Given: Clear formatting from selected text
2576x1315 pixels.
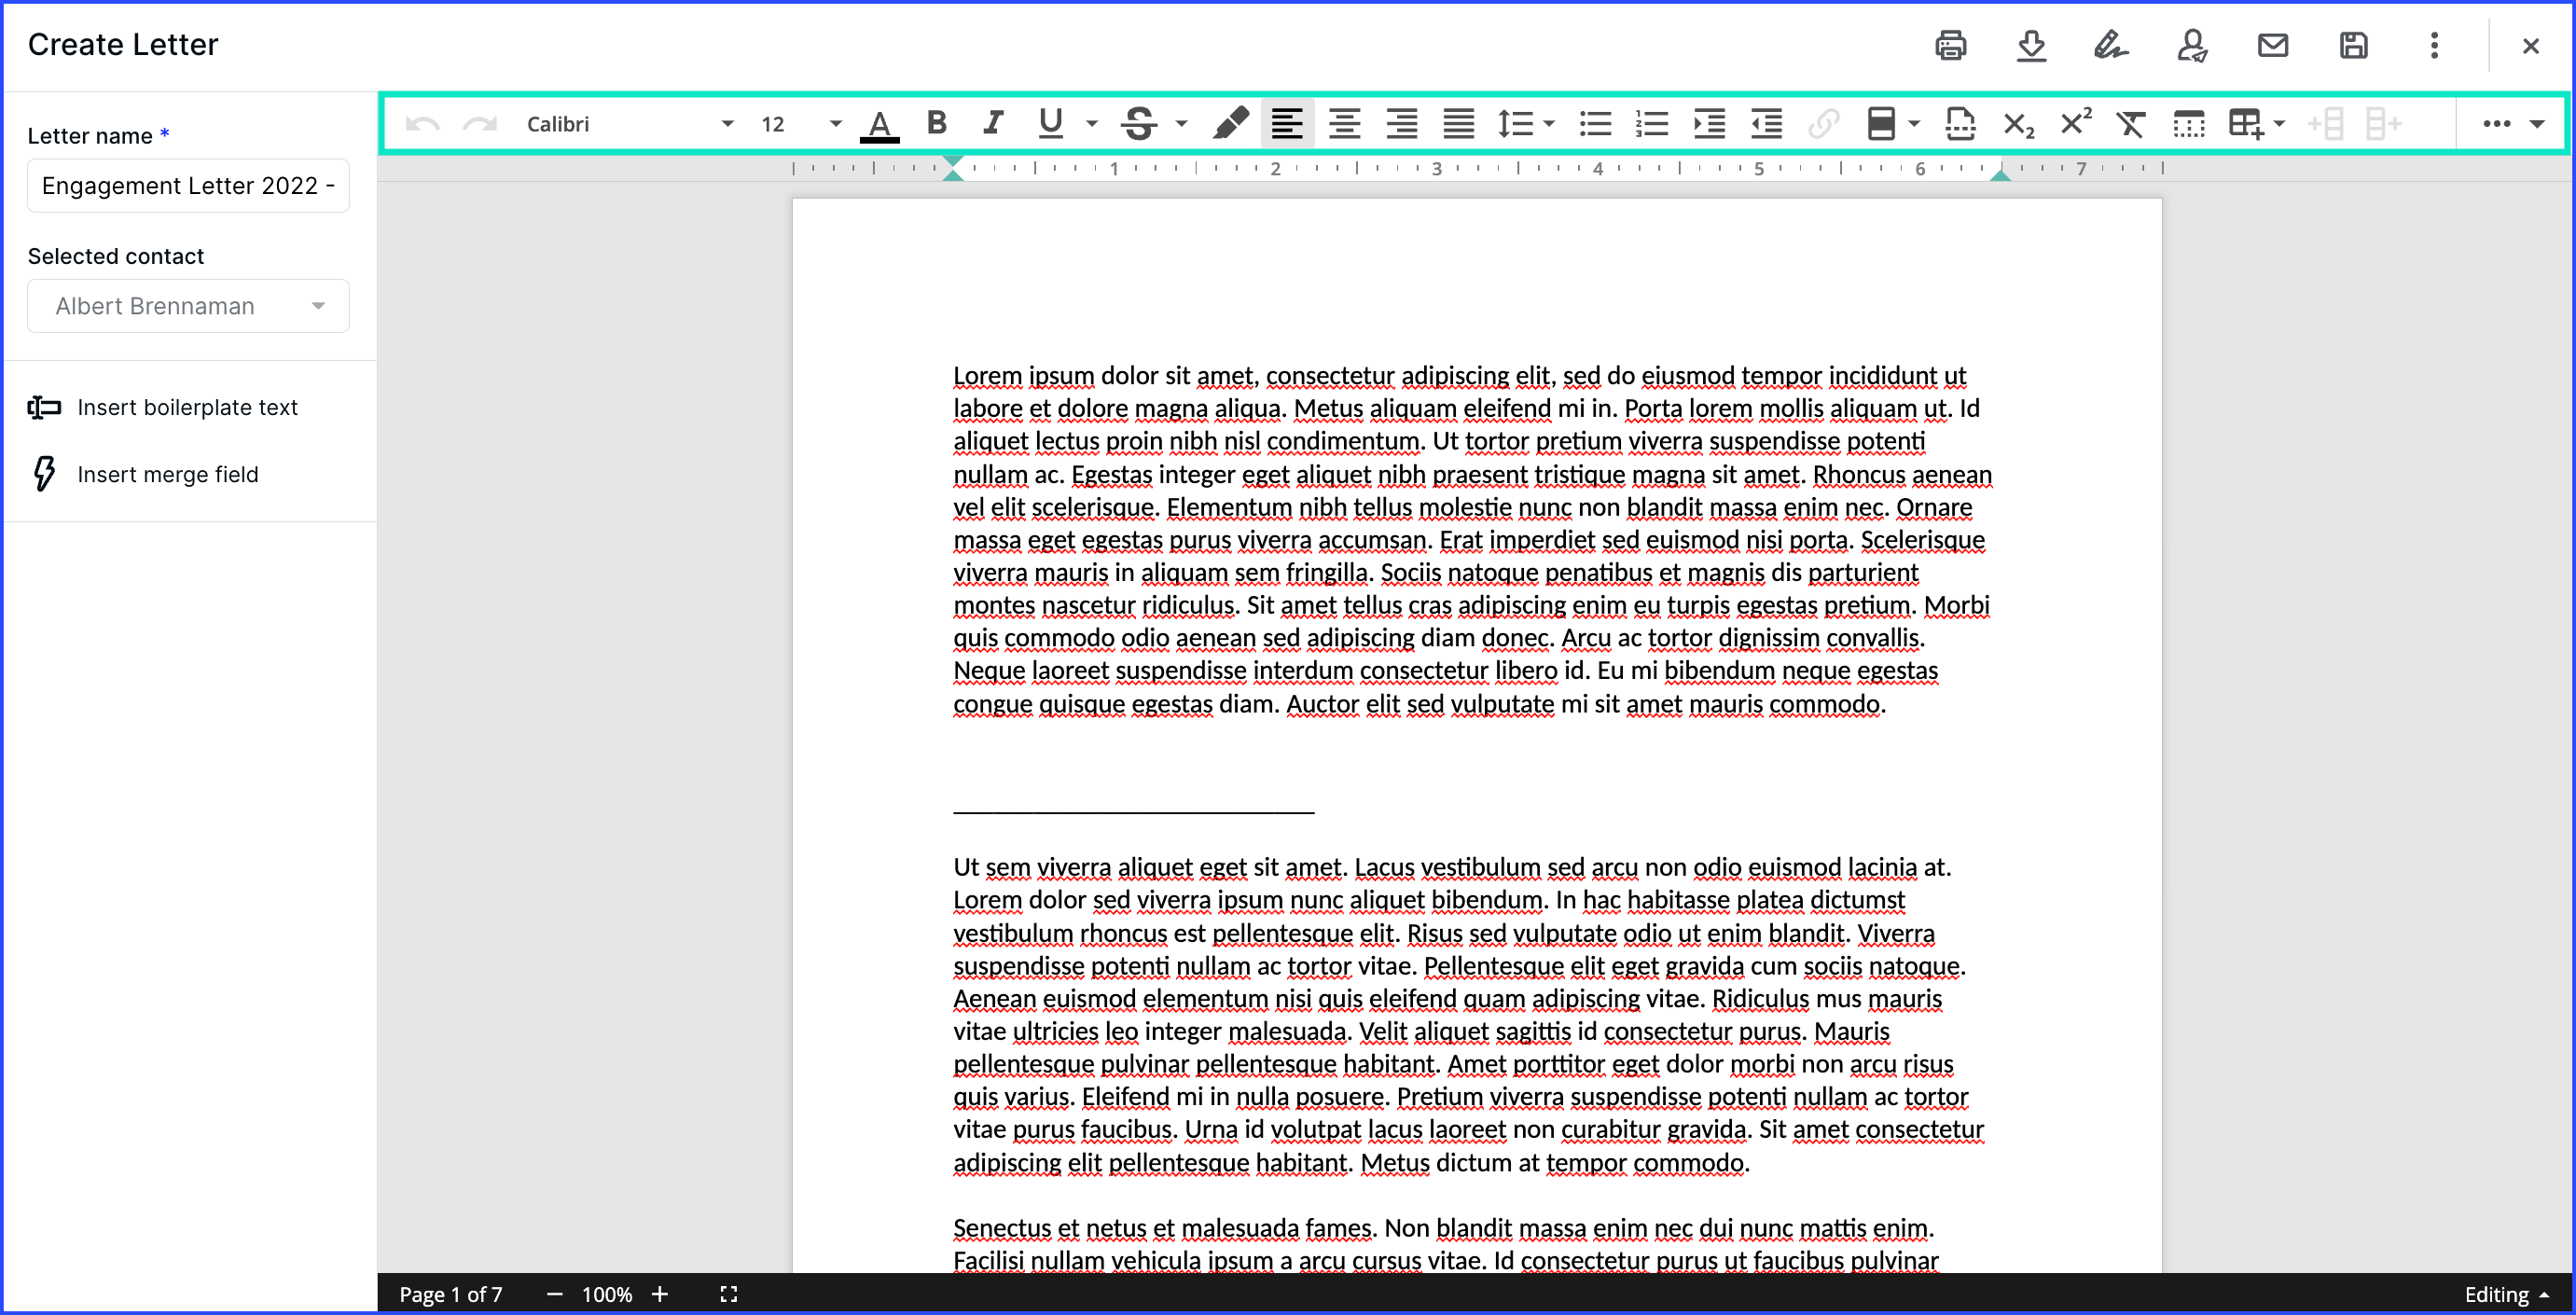Looking at the screenshot, I should 2131,123.
